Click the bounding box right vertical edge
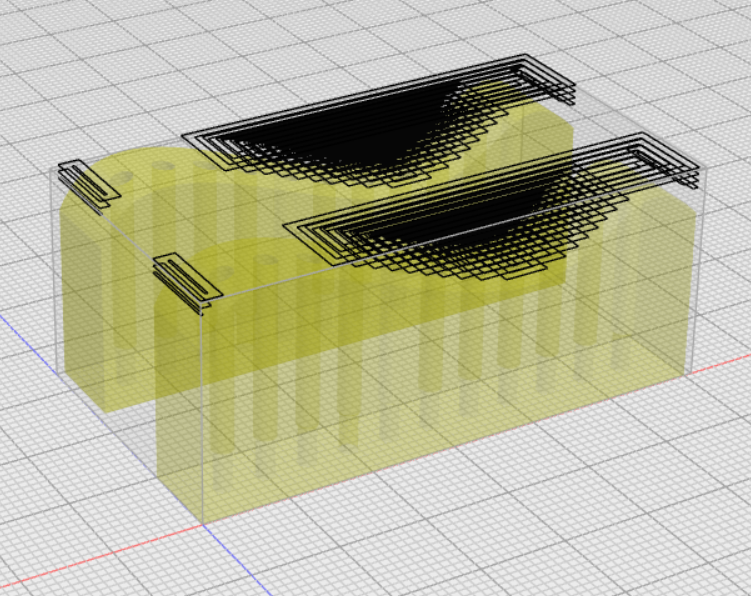Screen dimensions: 751x596 point(697,280)
